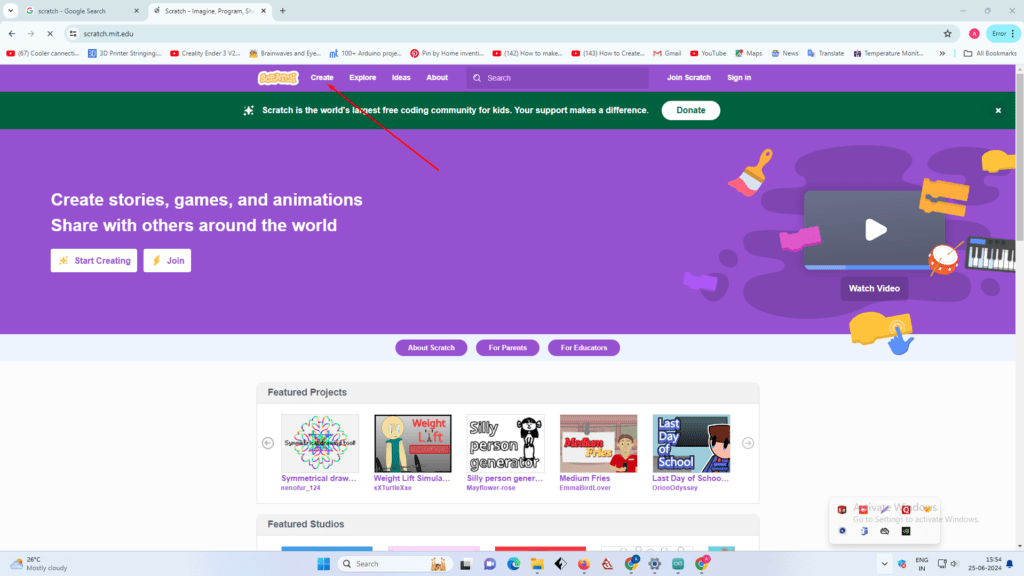Image resolution: width=1024 pixels, height=576 pixels.
Task: Click Watch Video button
Action: (874, 288)
